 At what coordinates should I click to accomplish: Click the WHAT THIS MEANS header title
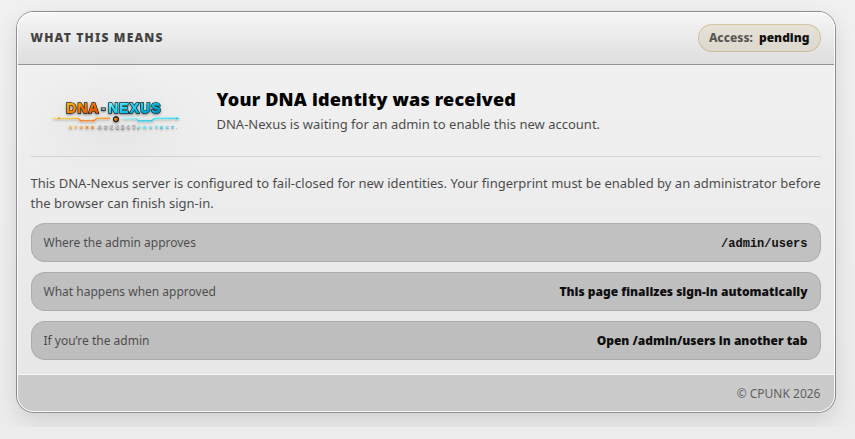[97, 38]
